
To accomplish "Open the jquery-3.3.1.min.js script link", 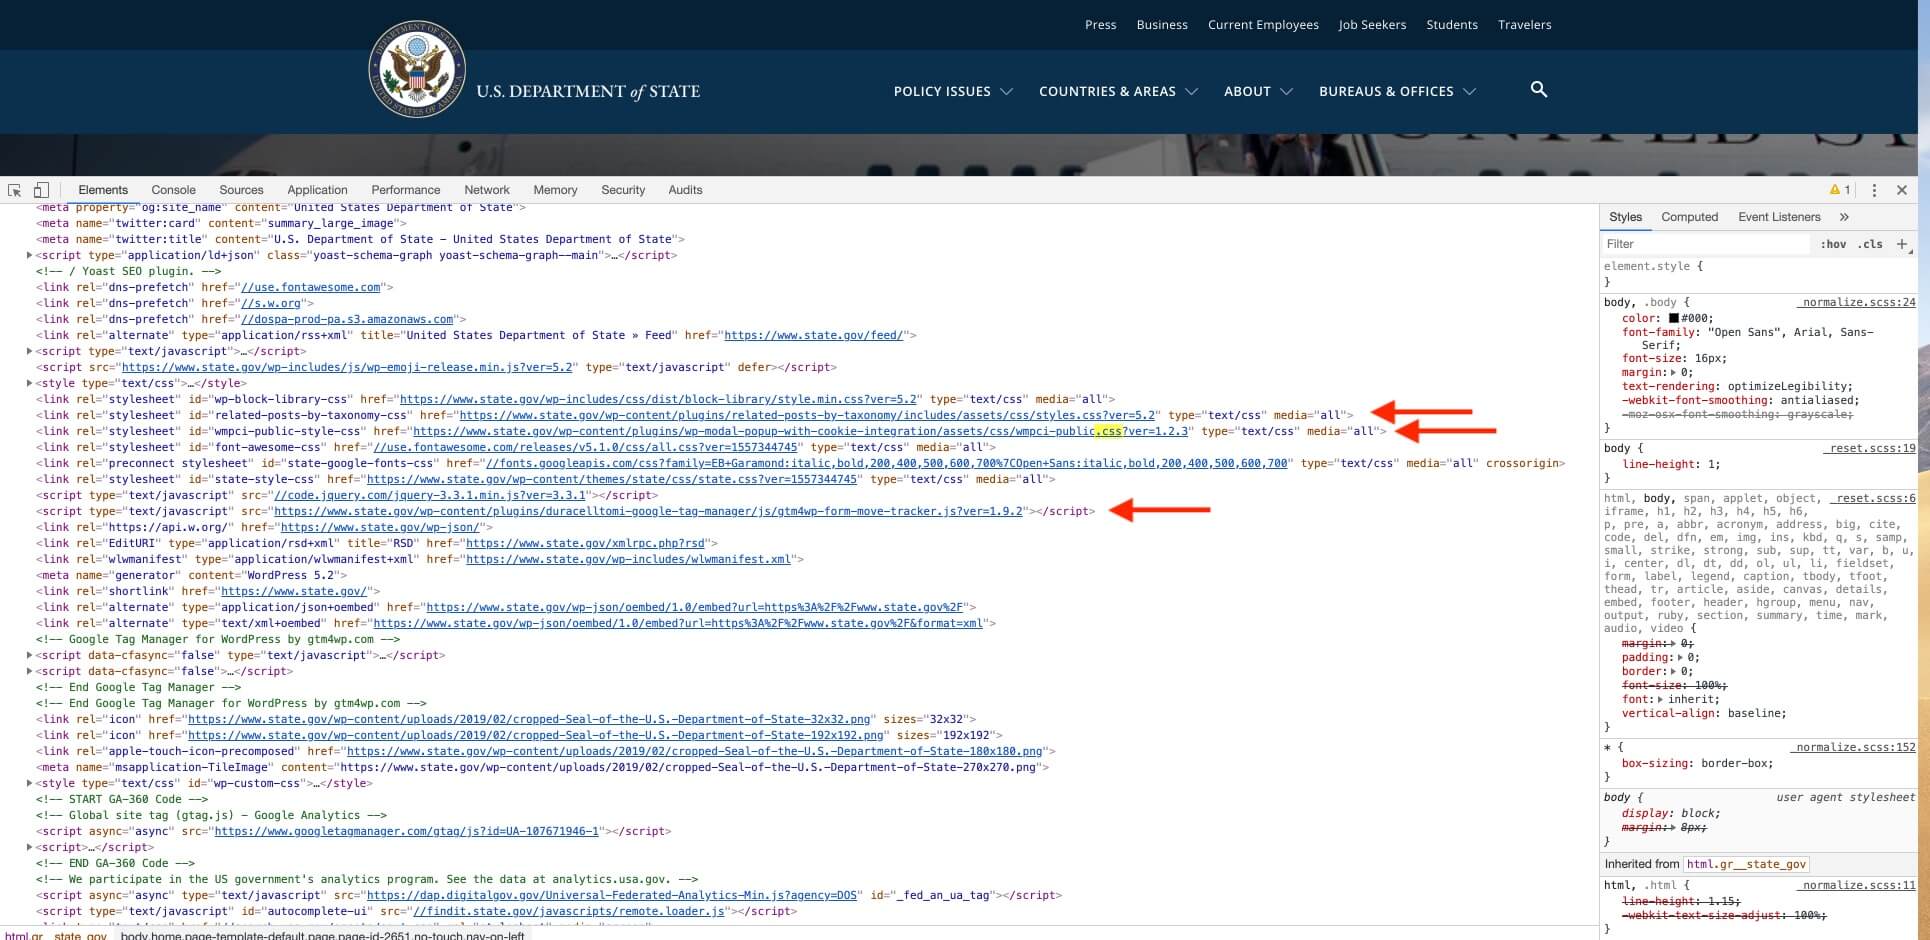I will pyautogui.click(x=430, y=495).
